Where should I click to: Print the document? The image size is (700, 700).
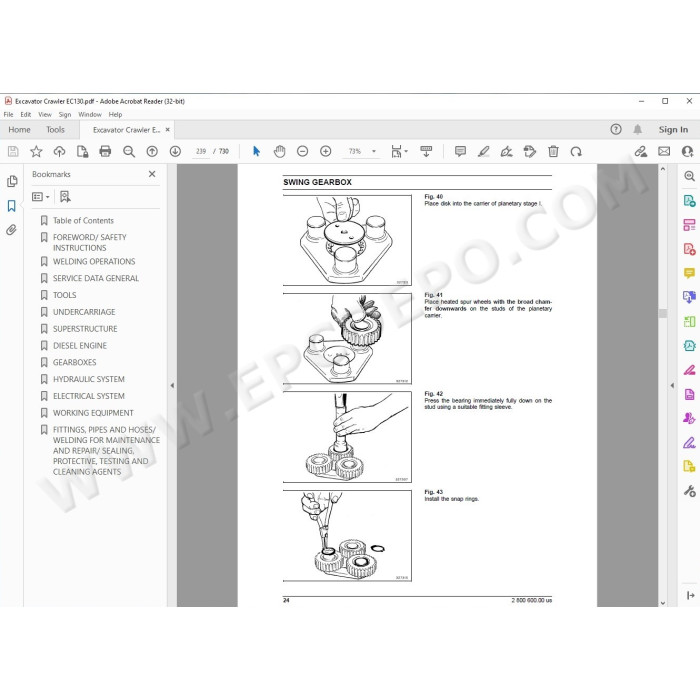click(105, 152)
